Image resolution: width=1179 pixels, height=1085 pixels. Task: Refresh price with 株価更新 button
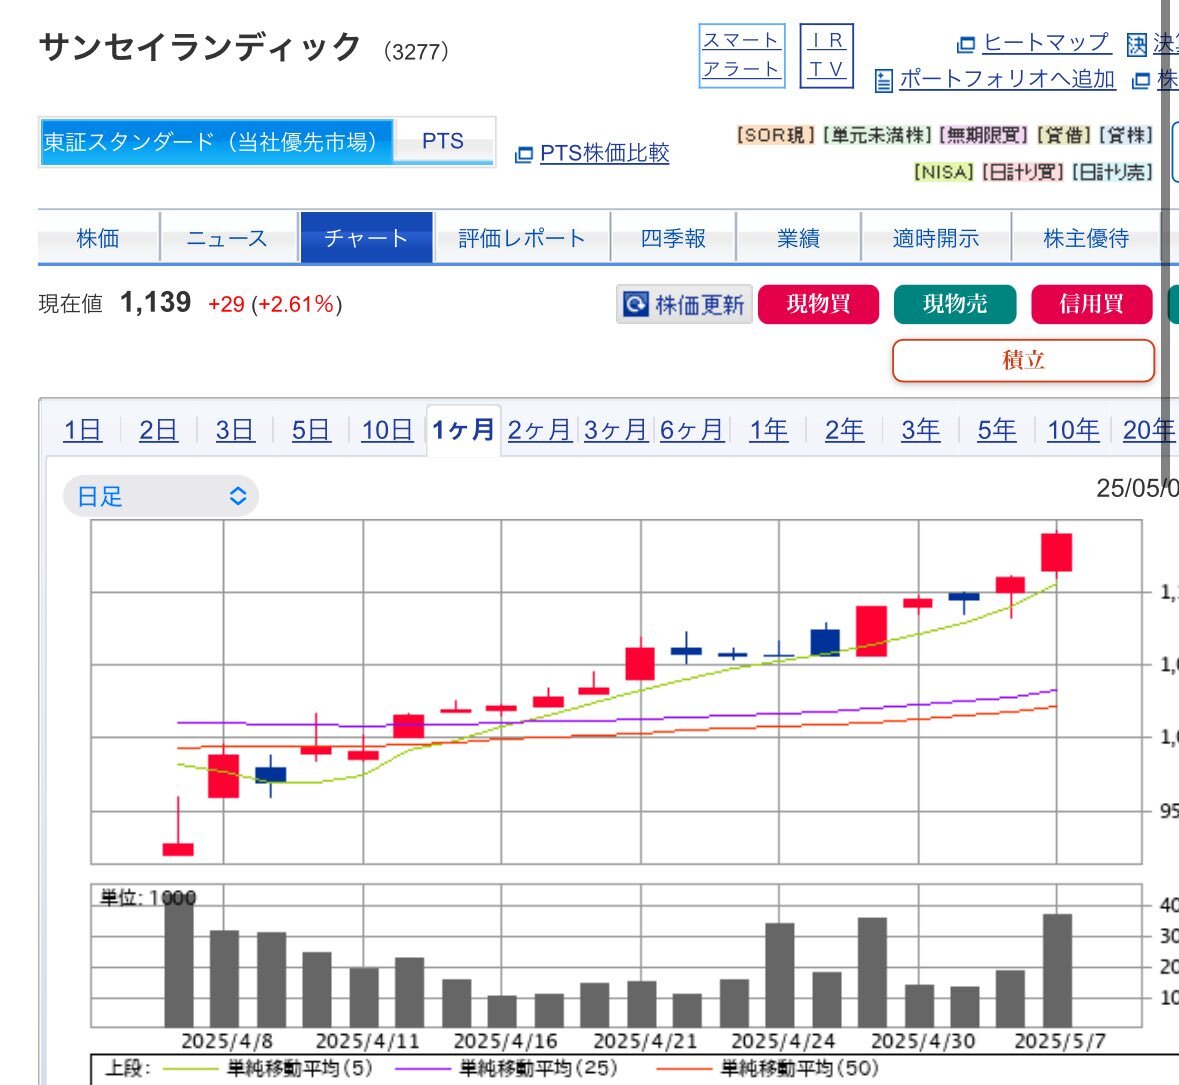684,304
